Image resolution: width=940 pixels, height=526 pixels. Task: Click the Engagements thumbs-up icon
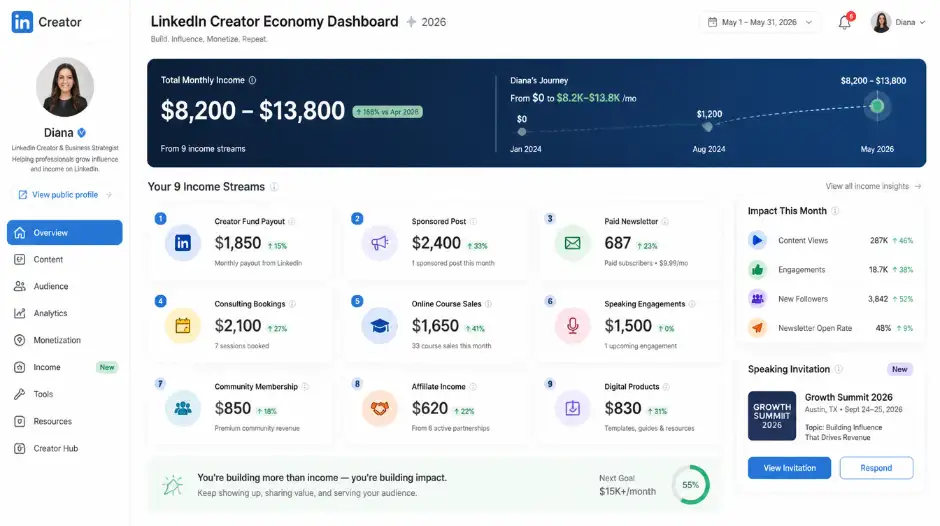point(757,269)
